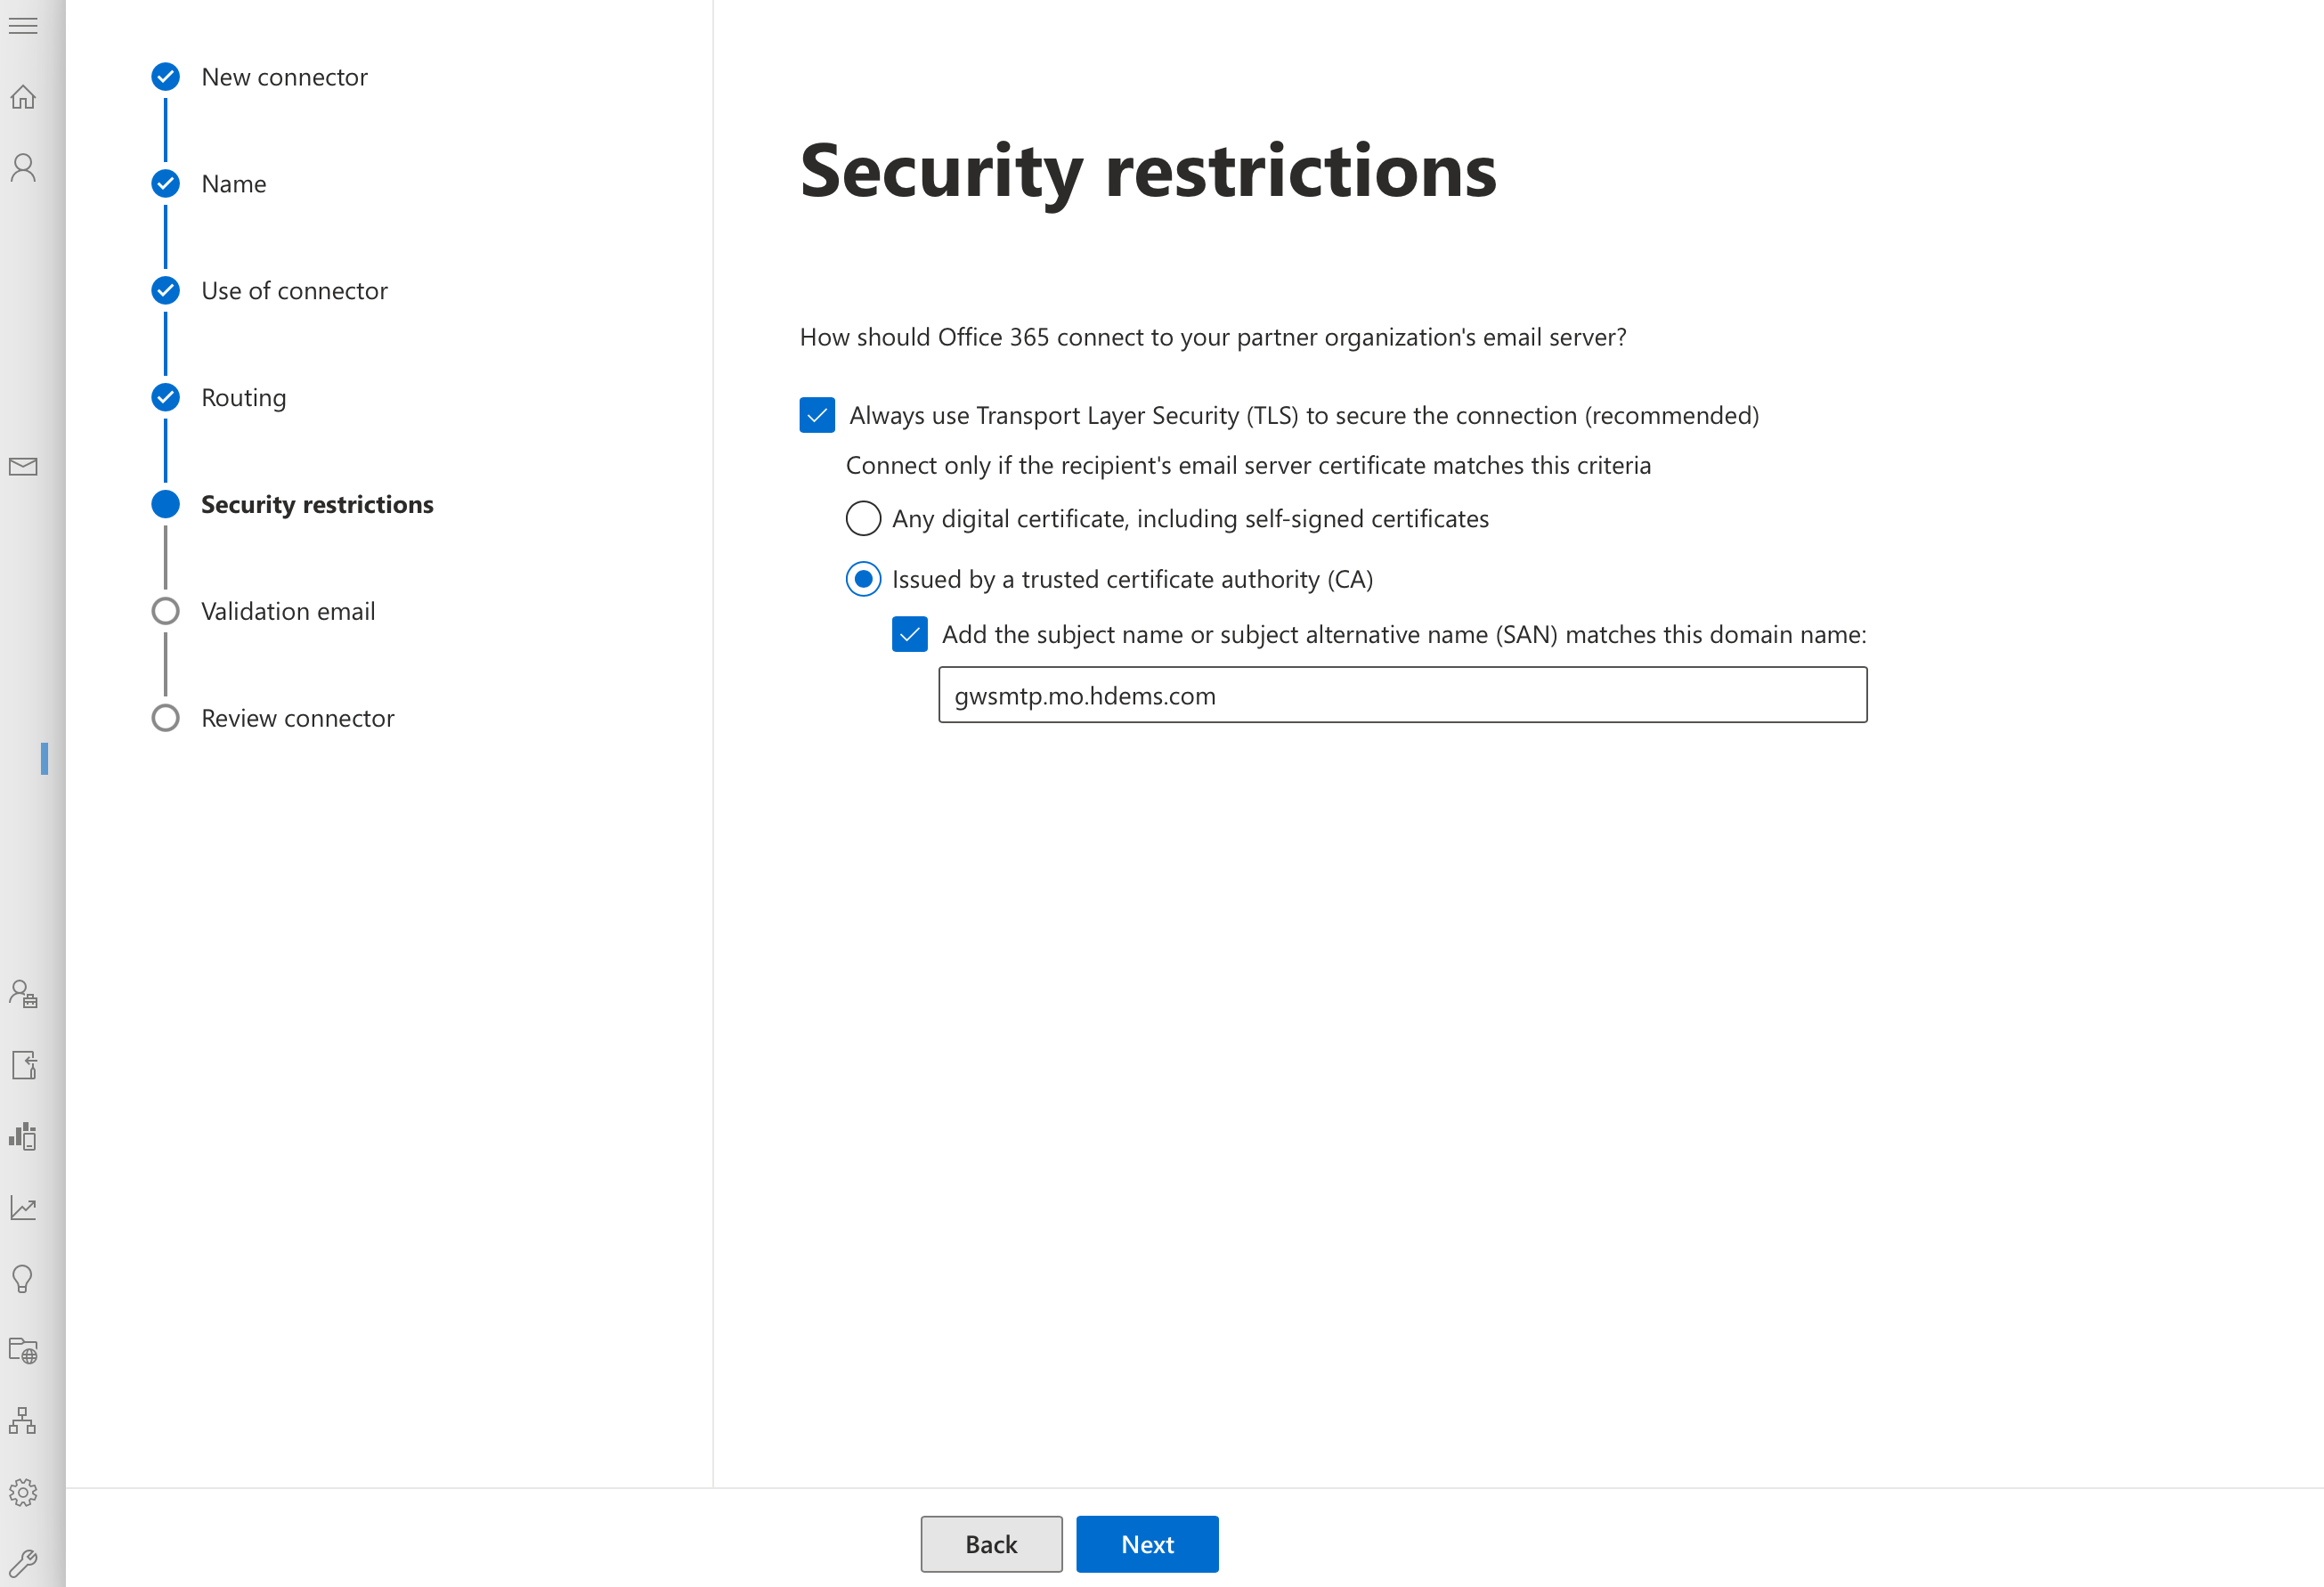The width and height of the screenshot is (2324, 1587).
Task: Click 'Connect only if the recipient's email server' text
Action: [x=1248, y=465]
